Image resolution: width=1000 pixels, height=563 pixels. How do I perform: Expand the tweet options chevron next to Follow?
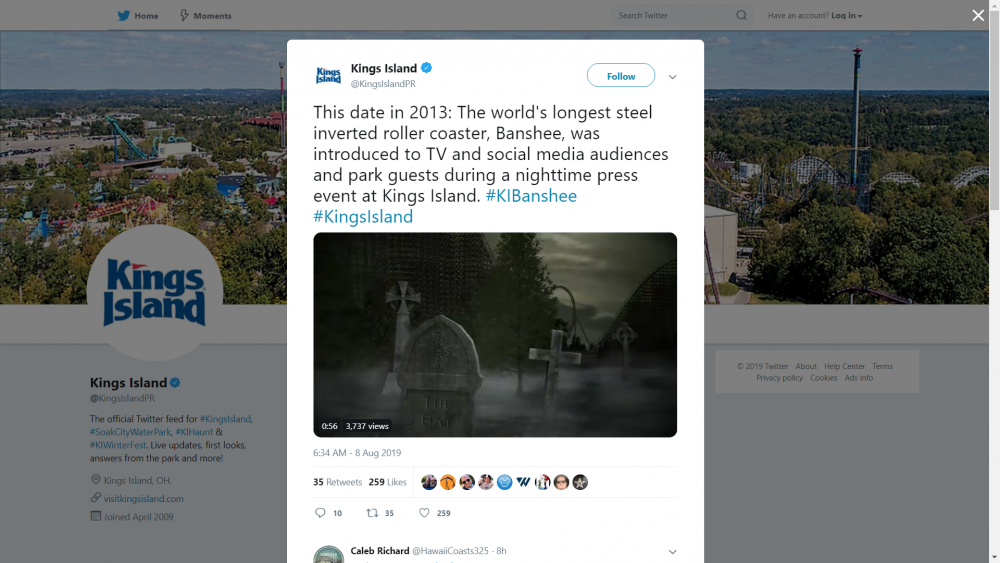672,77
